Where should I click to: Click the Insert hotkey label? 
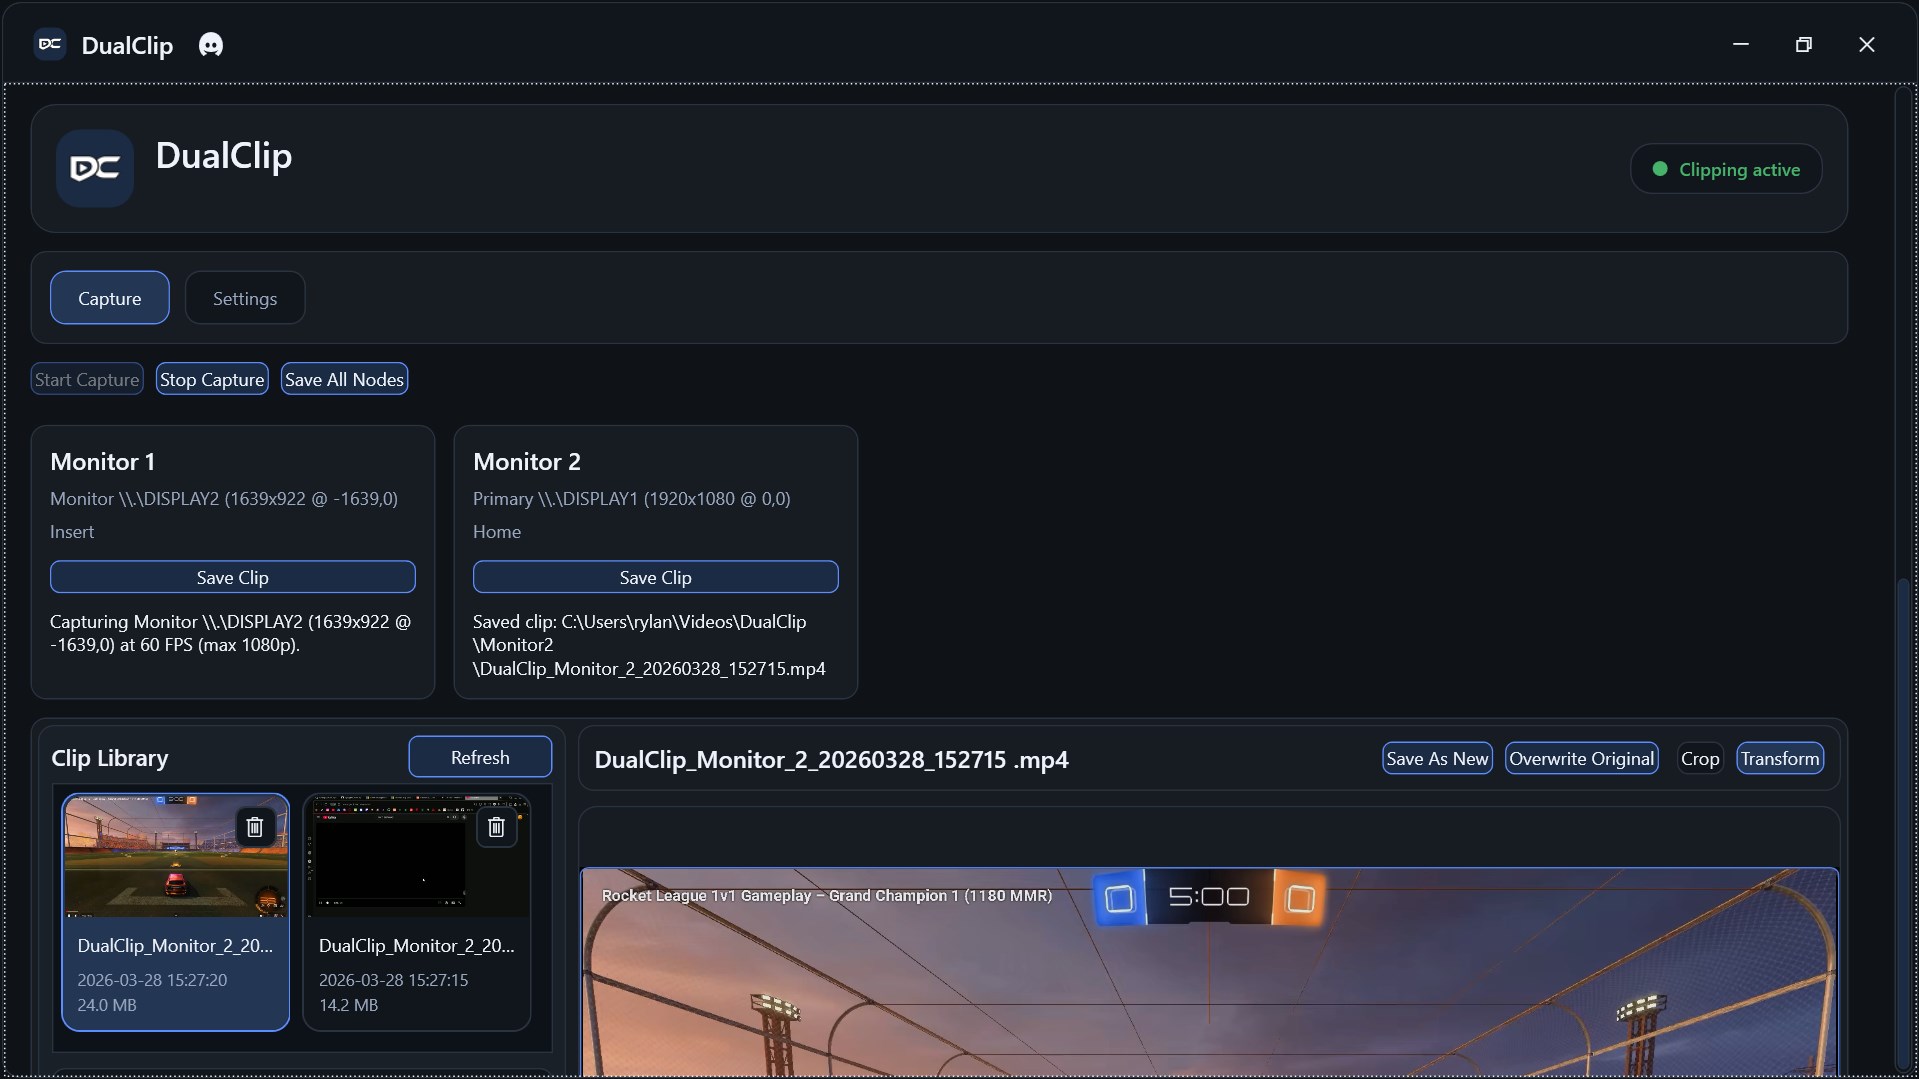(x=72, y=531)
